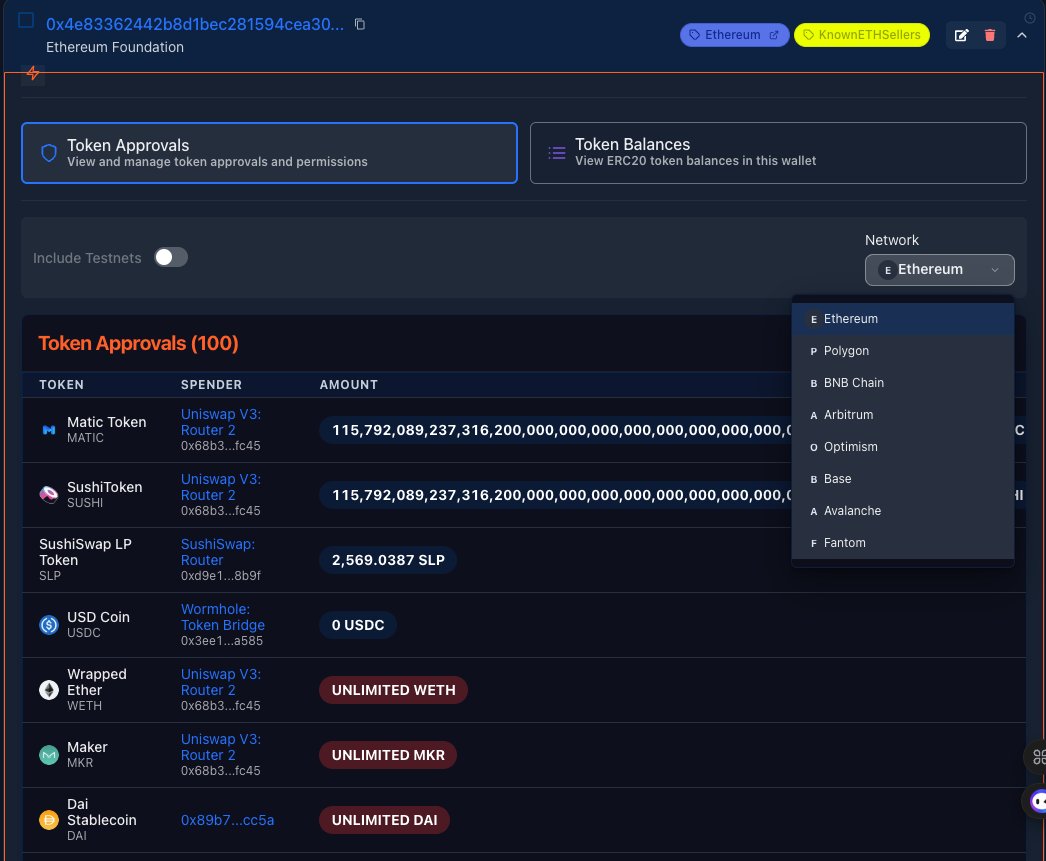
Task: Open the Network dropdown
Action: pos(939,269)
